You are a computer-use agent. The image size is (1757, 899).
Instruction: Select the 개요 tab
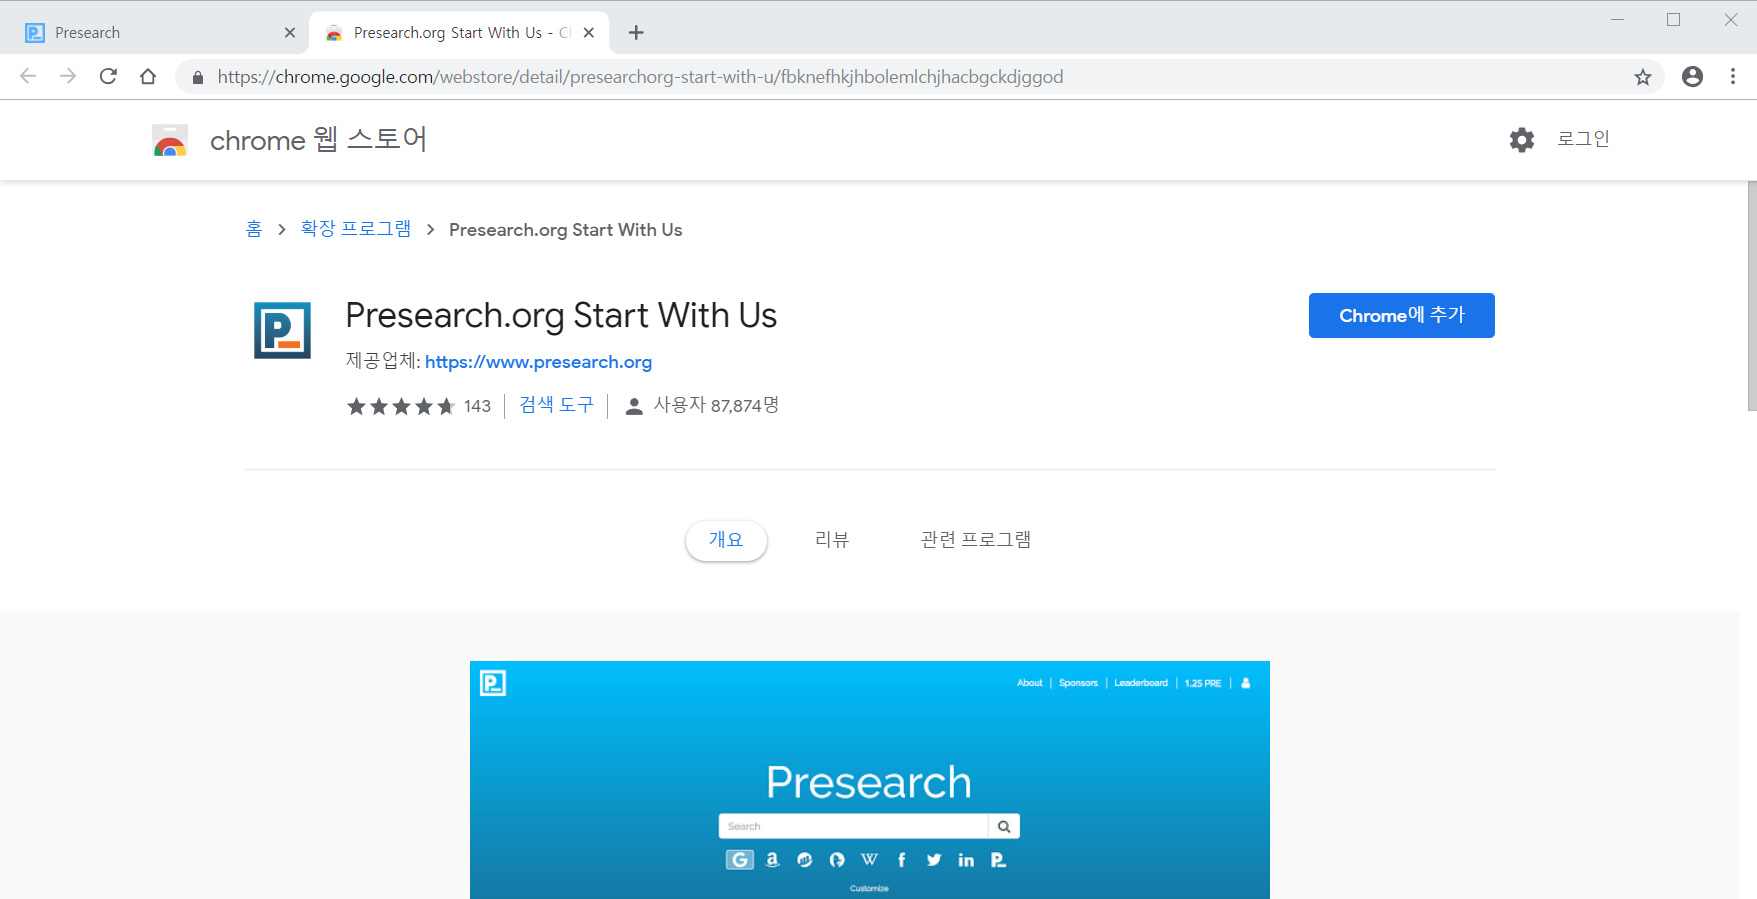point(726,540)
